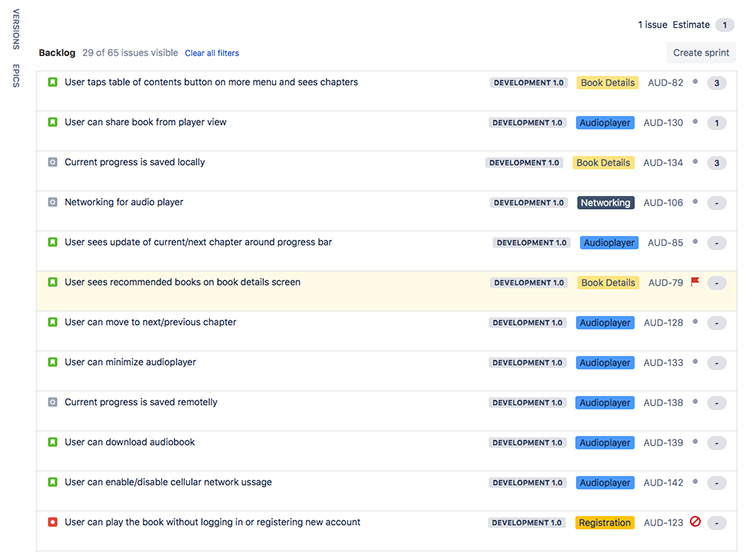750x552 pixels.
Task: Open issue key AUD-82
Action: click(x=665, y=83)
